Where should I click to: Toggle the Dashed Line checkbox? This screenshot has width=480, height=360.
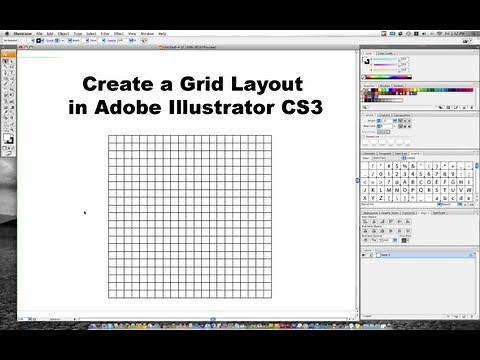coord(364,137)
